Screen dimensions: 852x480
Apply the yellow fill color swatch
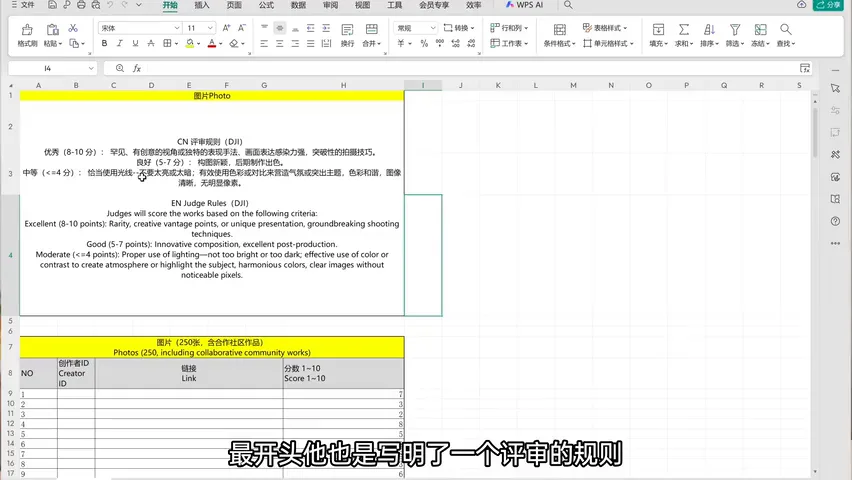190,43
